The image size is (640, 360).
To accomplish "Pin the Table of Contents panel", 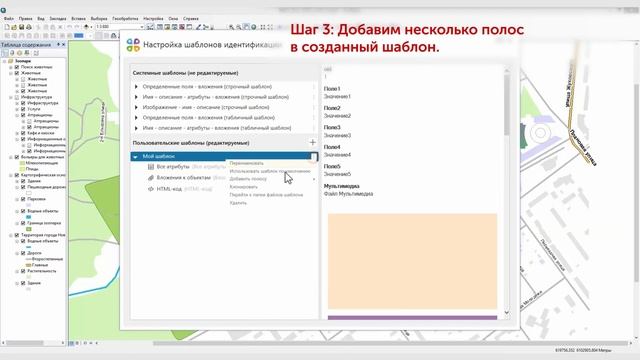I will point(58,44).
